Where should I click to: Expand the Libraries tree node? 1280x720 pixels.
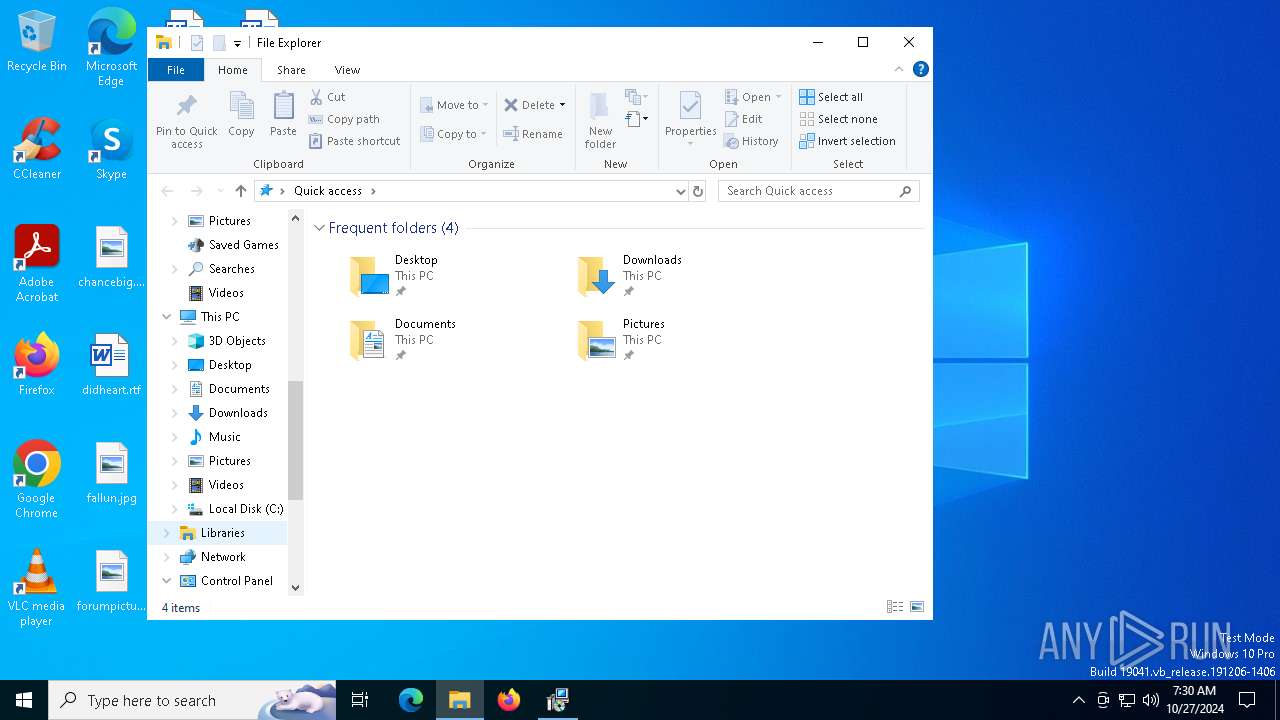(166, 533)
